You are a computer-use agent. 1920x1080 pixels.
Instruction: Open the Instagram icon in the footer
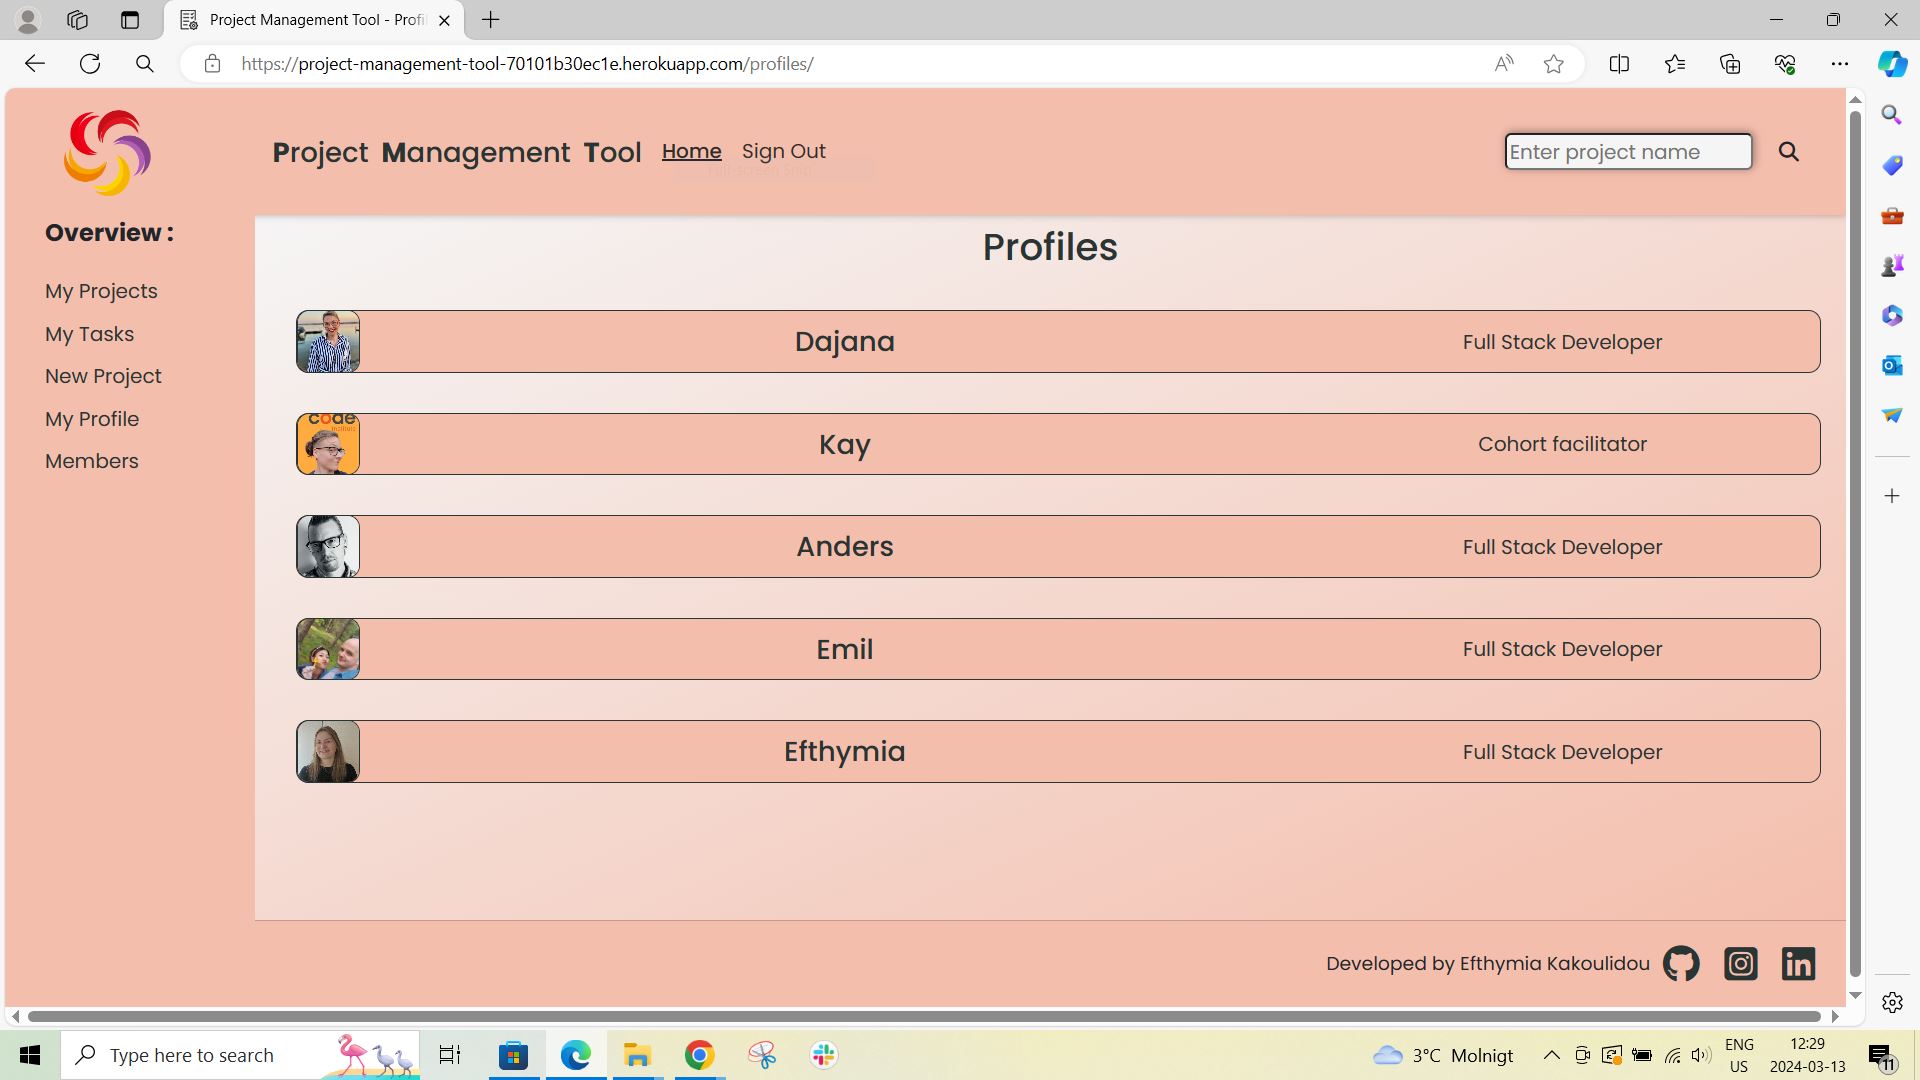point(1740,963)
